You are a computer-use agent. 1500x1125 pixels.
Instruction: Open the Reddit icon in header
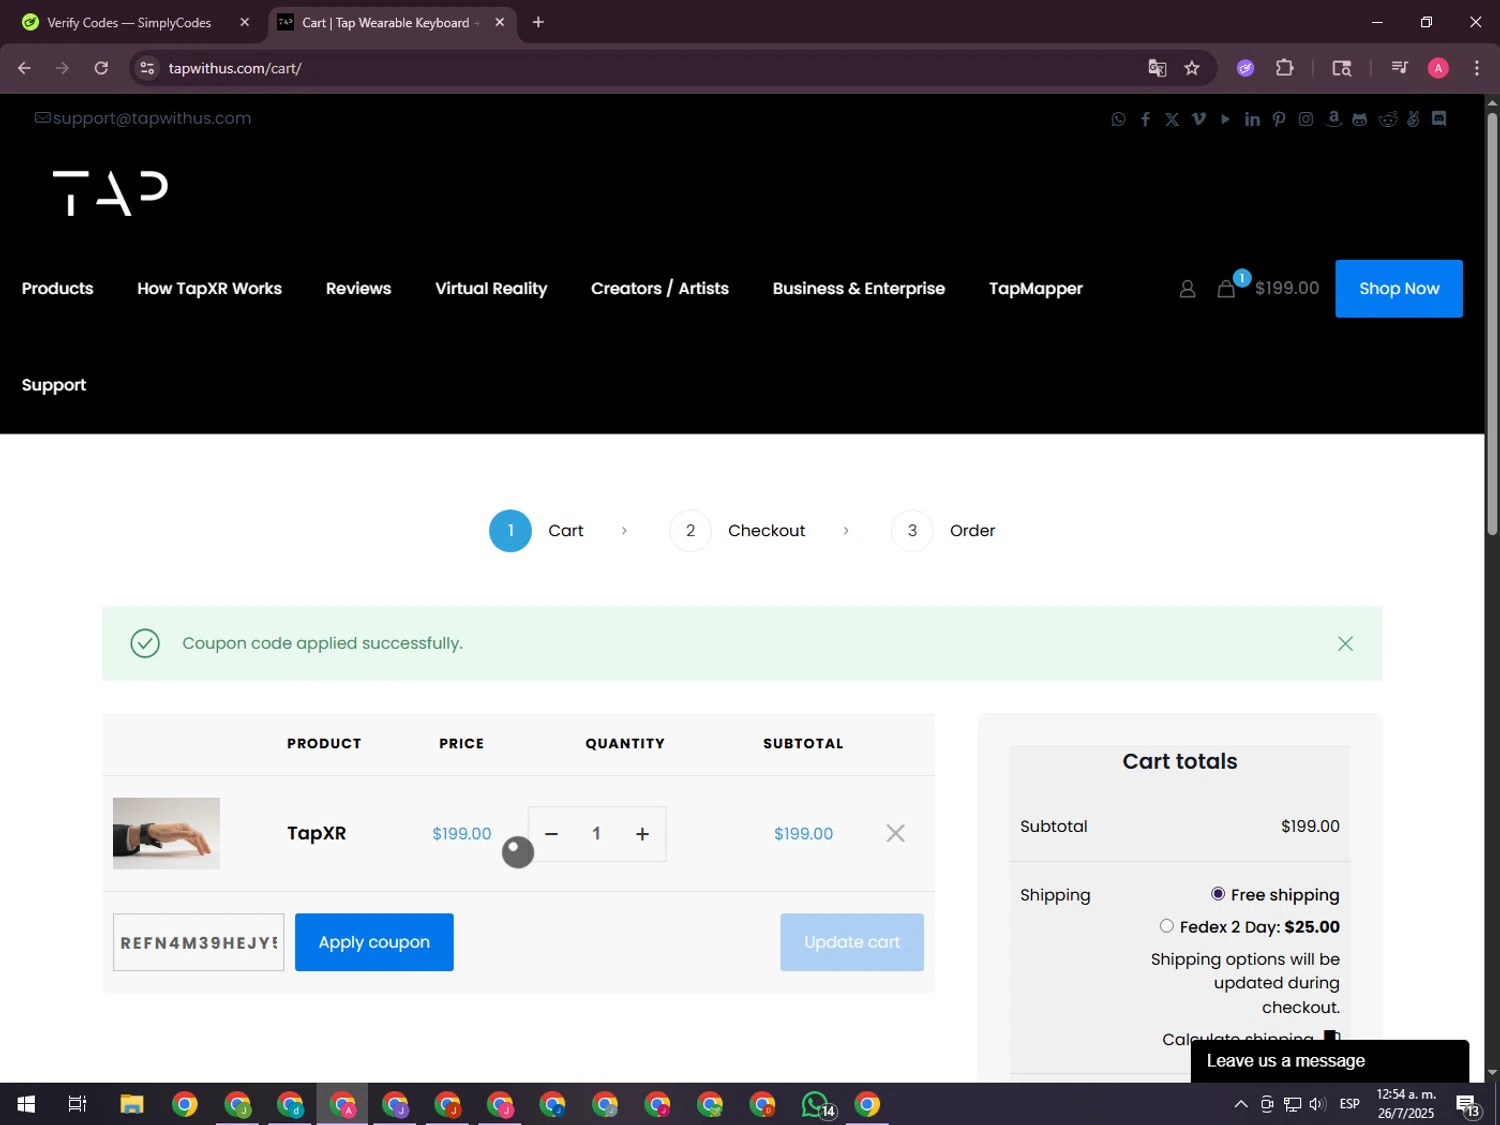(1387, 119)
